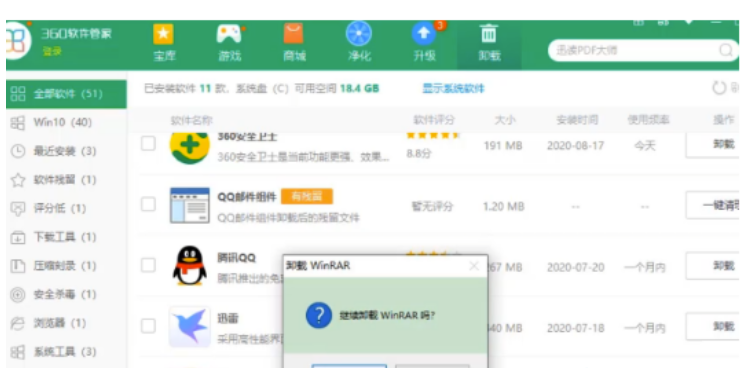Screen dimensions: 750x368
Task: Click the 有残留 orange tag
Action: pos(307,196)
